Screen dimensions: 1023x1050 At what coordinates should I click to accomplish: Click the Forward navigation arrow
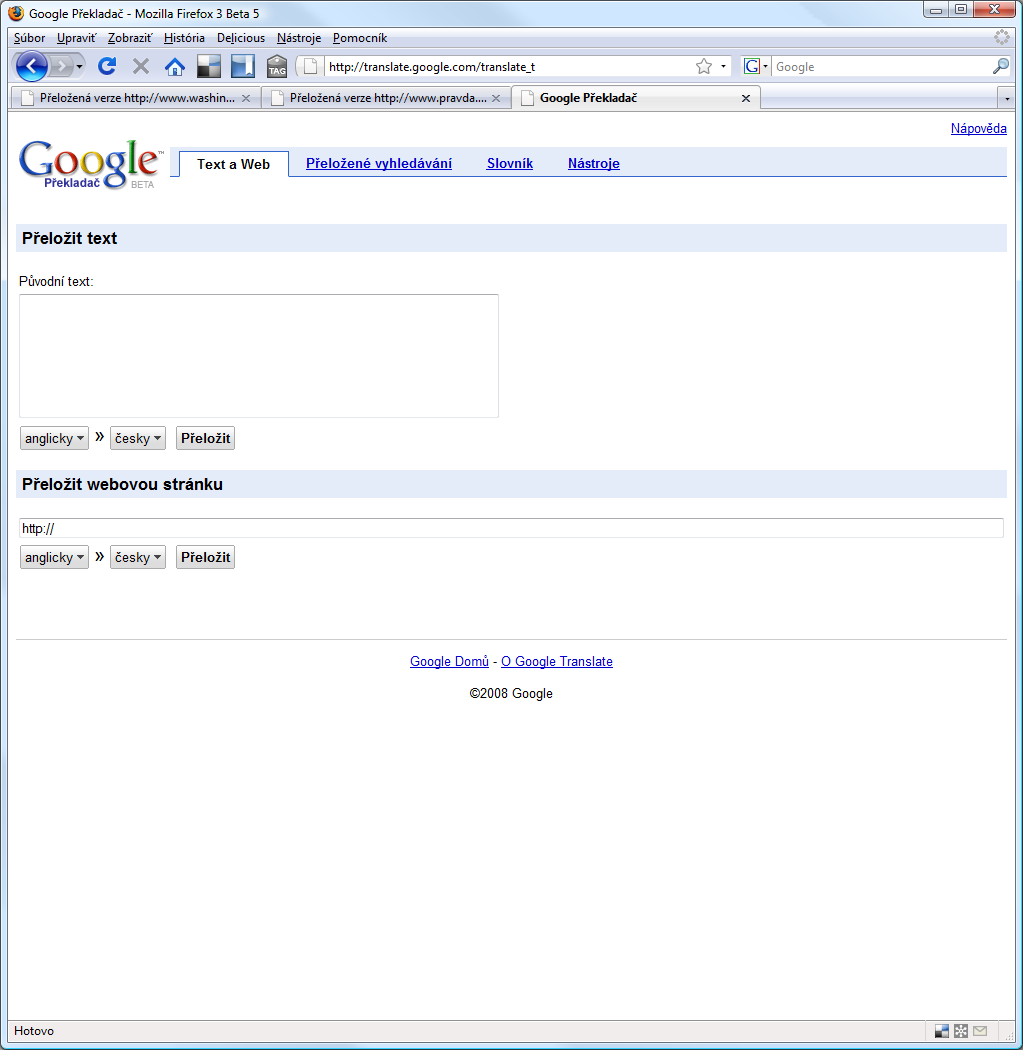coord(62,66)
